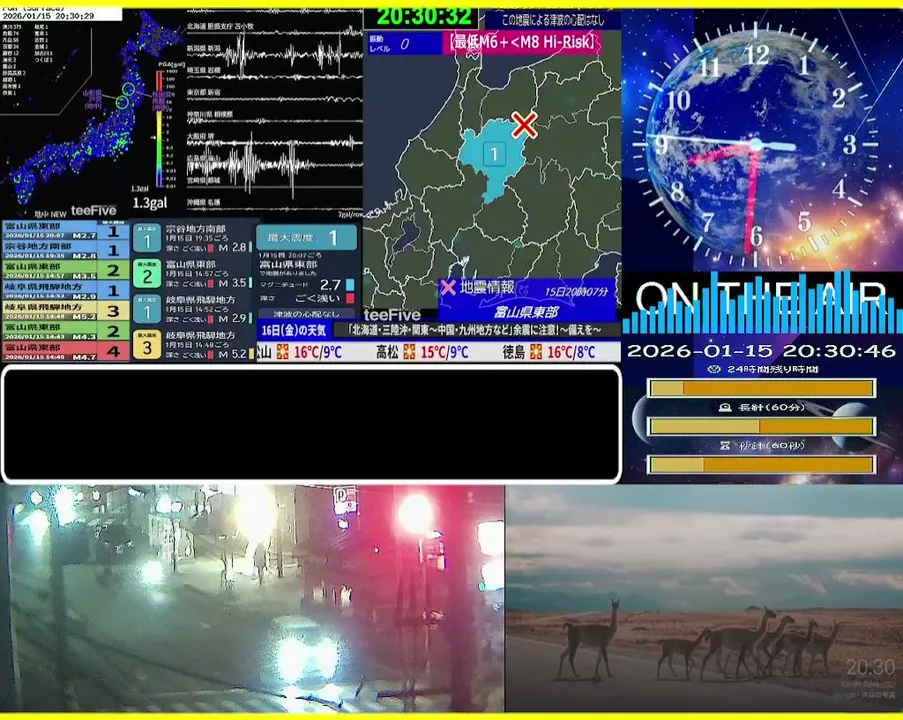The image size is (903, 720).
Task: Click intensity badge 3 for 岐阜県飛騨地方 M 5.2
Action: (147, 344)
